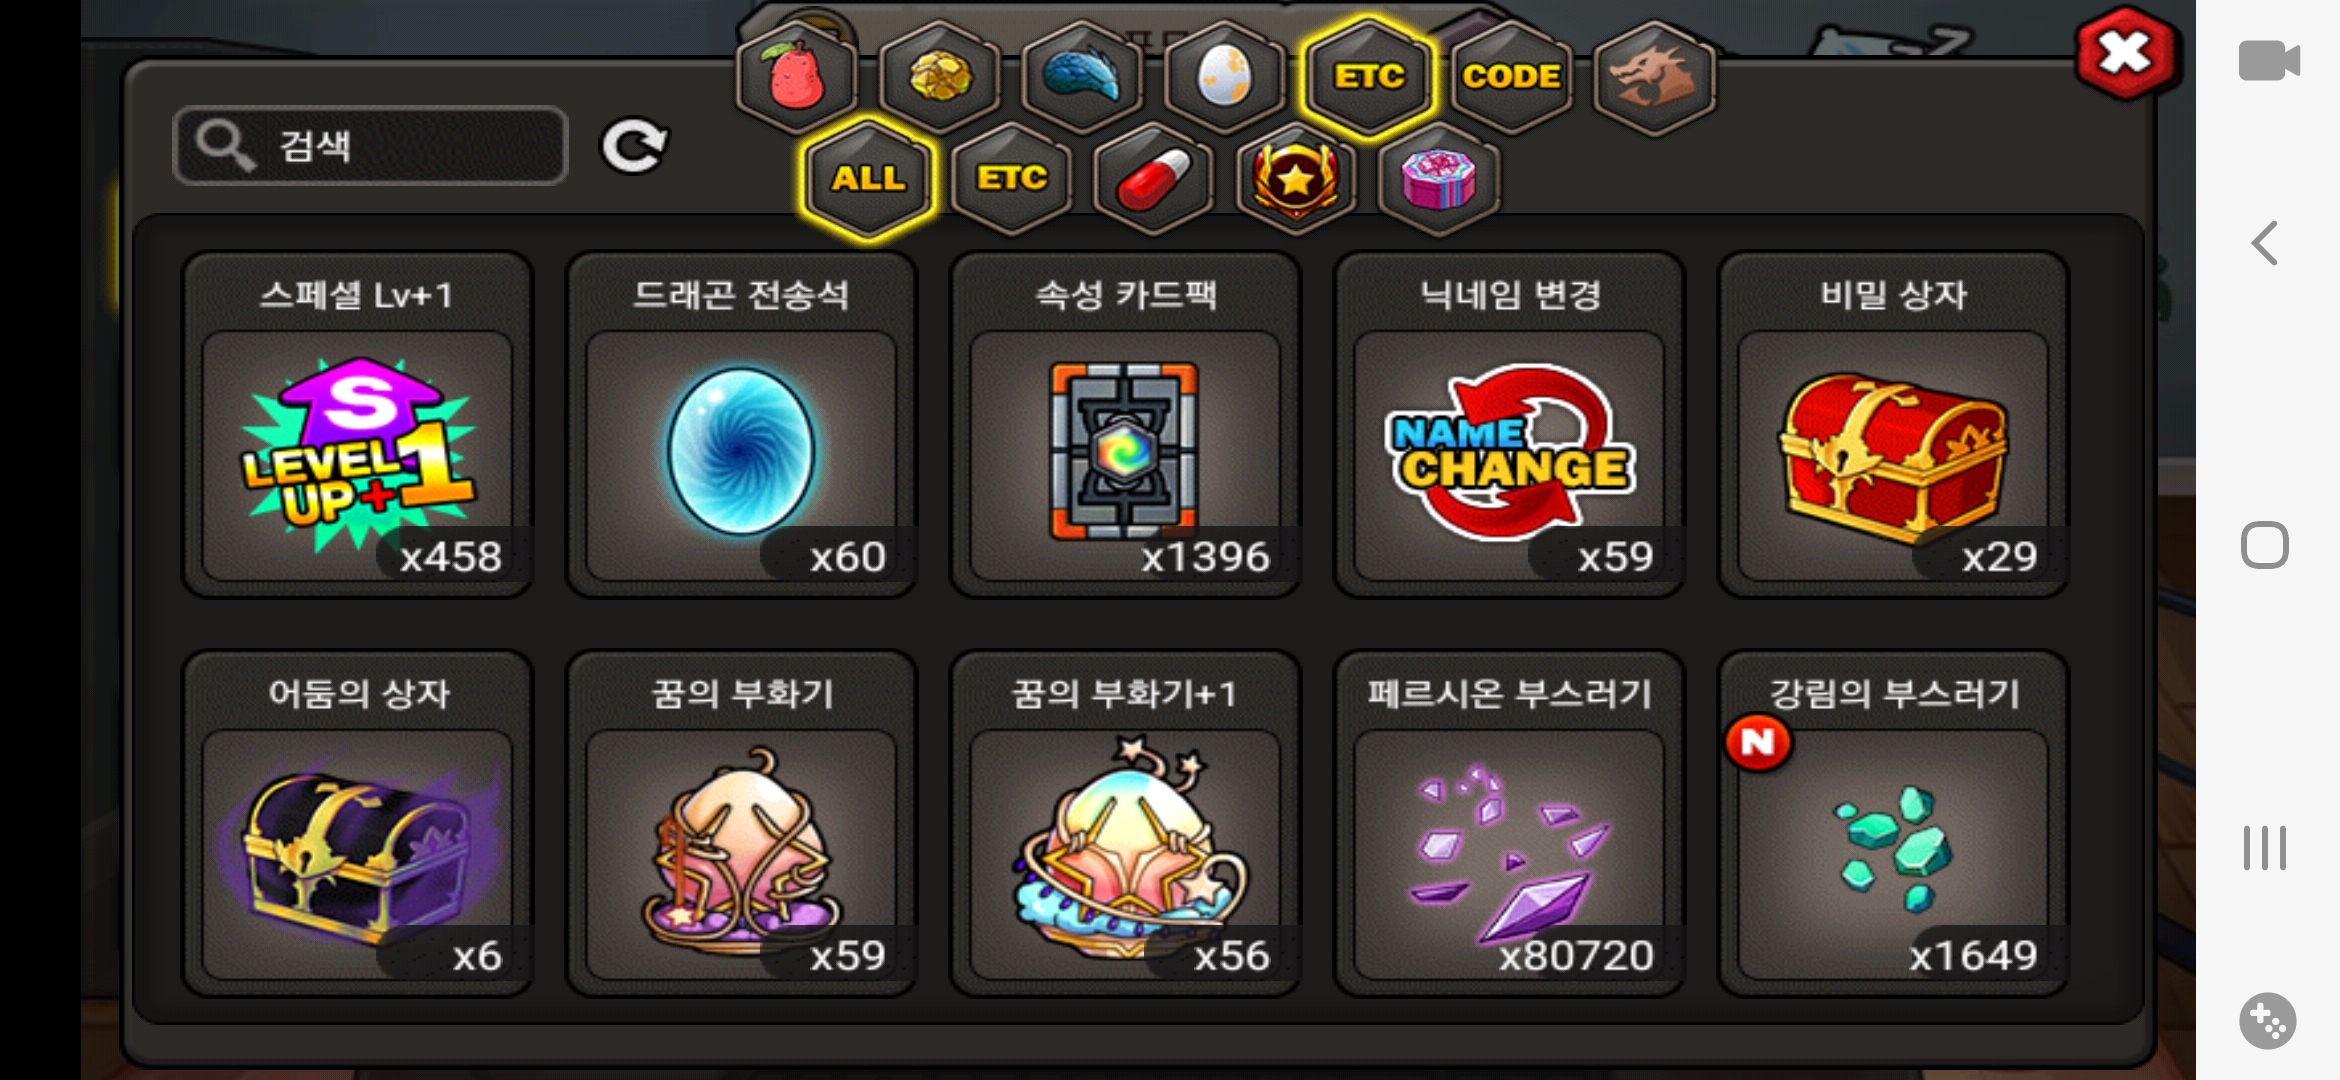The height and width of the screenshot is (1080, 2340).
Task: Open the gold nugget category tab
Action: point(939,77)
